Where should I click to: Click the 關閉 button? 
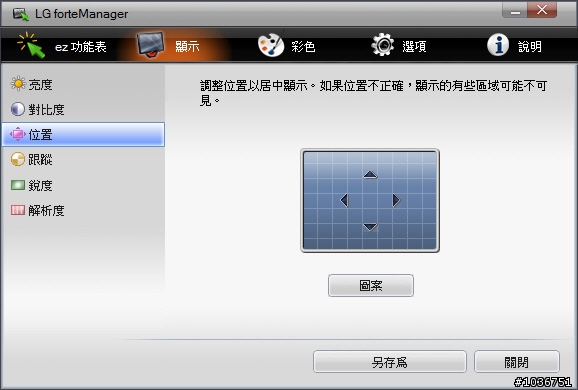(x=517, y=362)
